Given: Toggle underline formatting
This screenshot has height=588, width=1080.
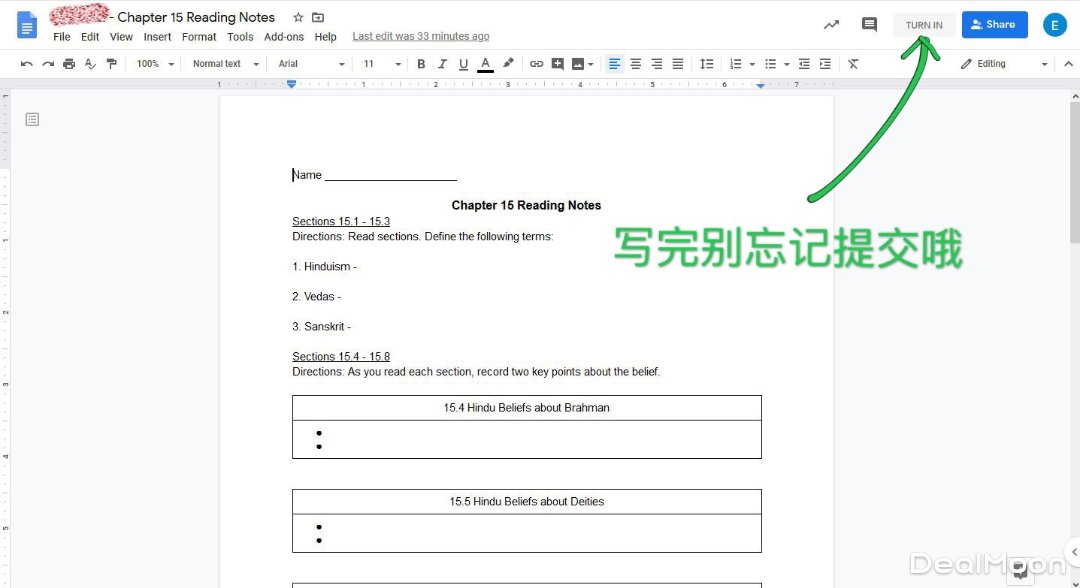Looking at the screenshot, I should coord(463,63).
